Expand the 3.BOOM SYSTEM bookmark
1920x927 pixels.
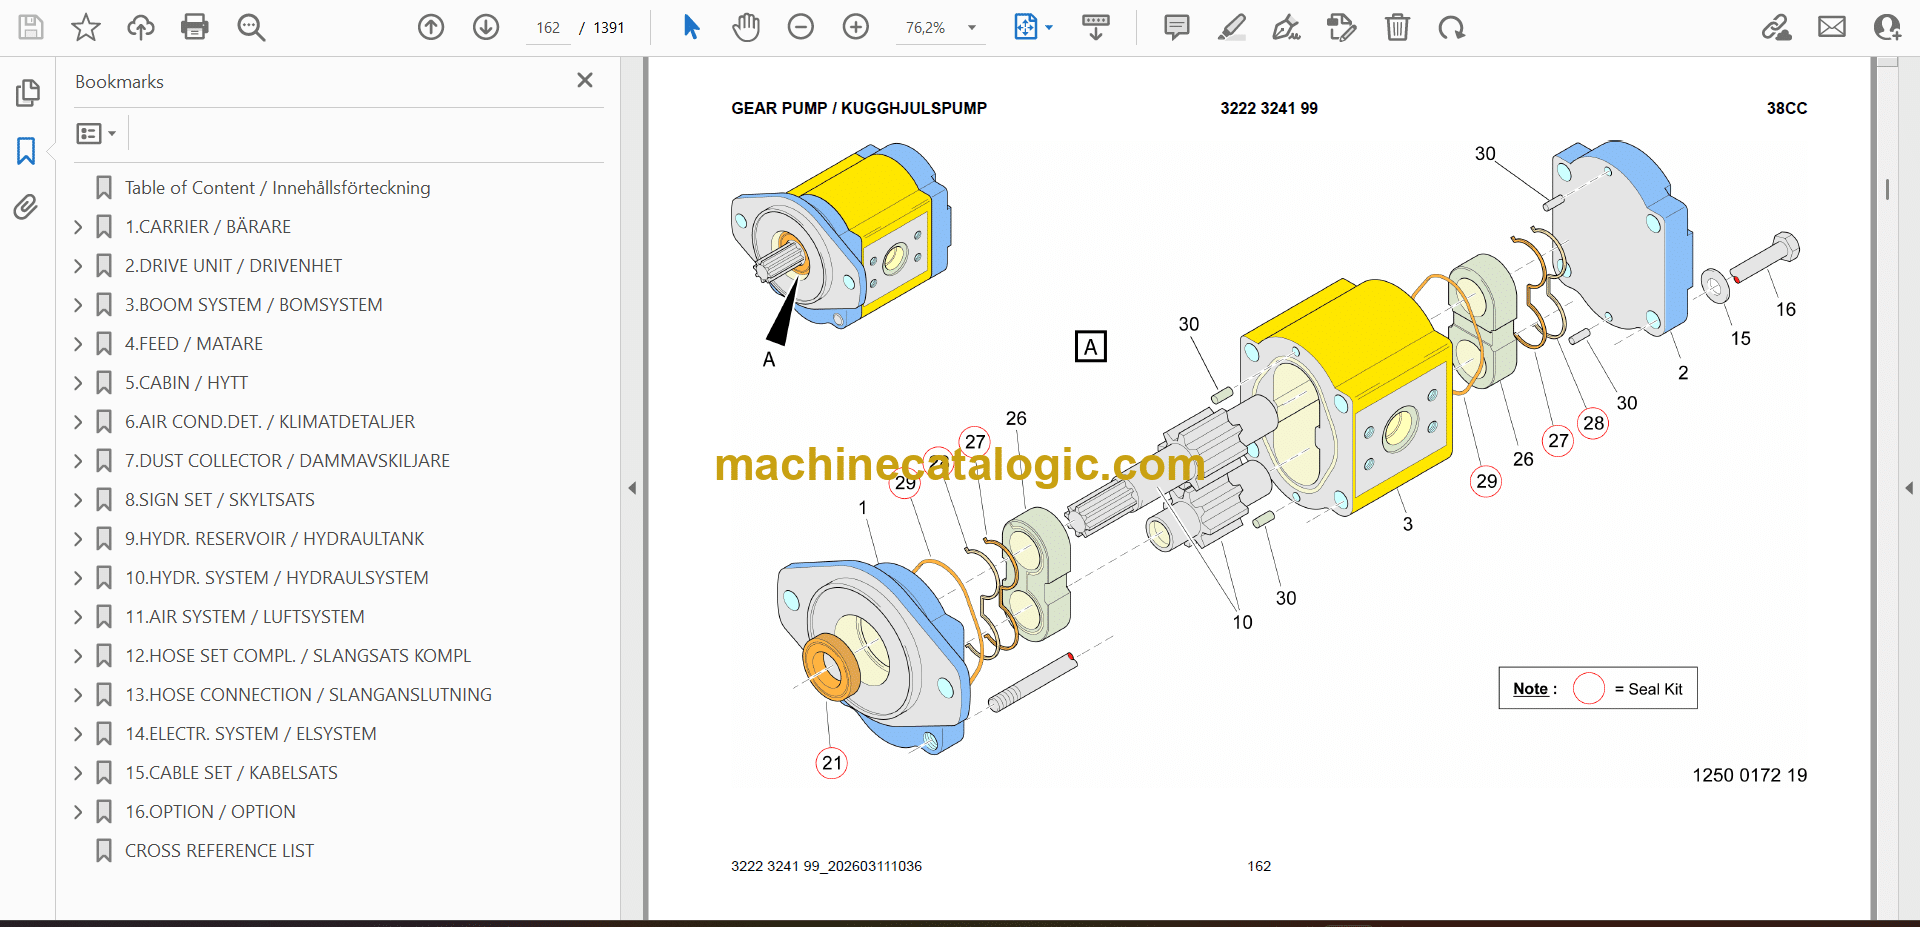[78, 305]
